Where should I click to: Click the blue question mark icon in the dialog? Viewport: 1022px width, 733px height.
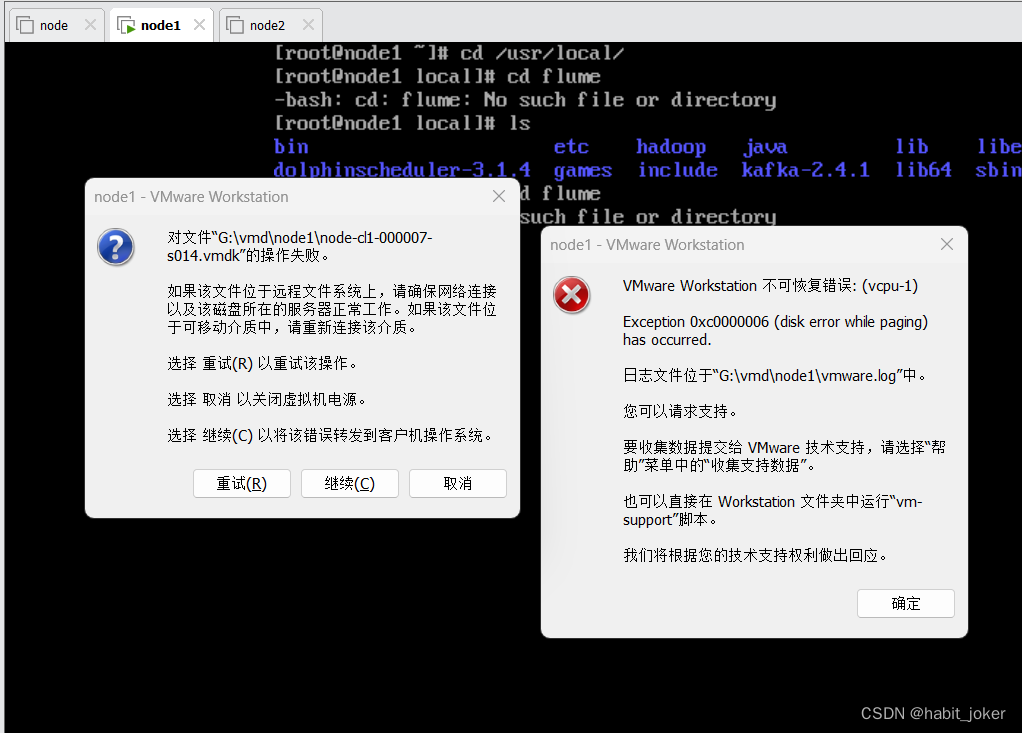[115, 248]
